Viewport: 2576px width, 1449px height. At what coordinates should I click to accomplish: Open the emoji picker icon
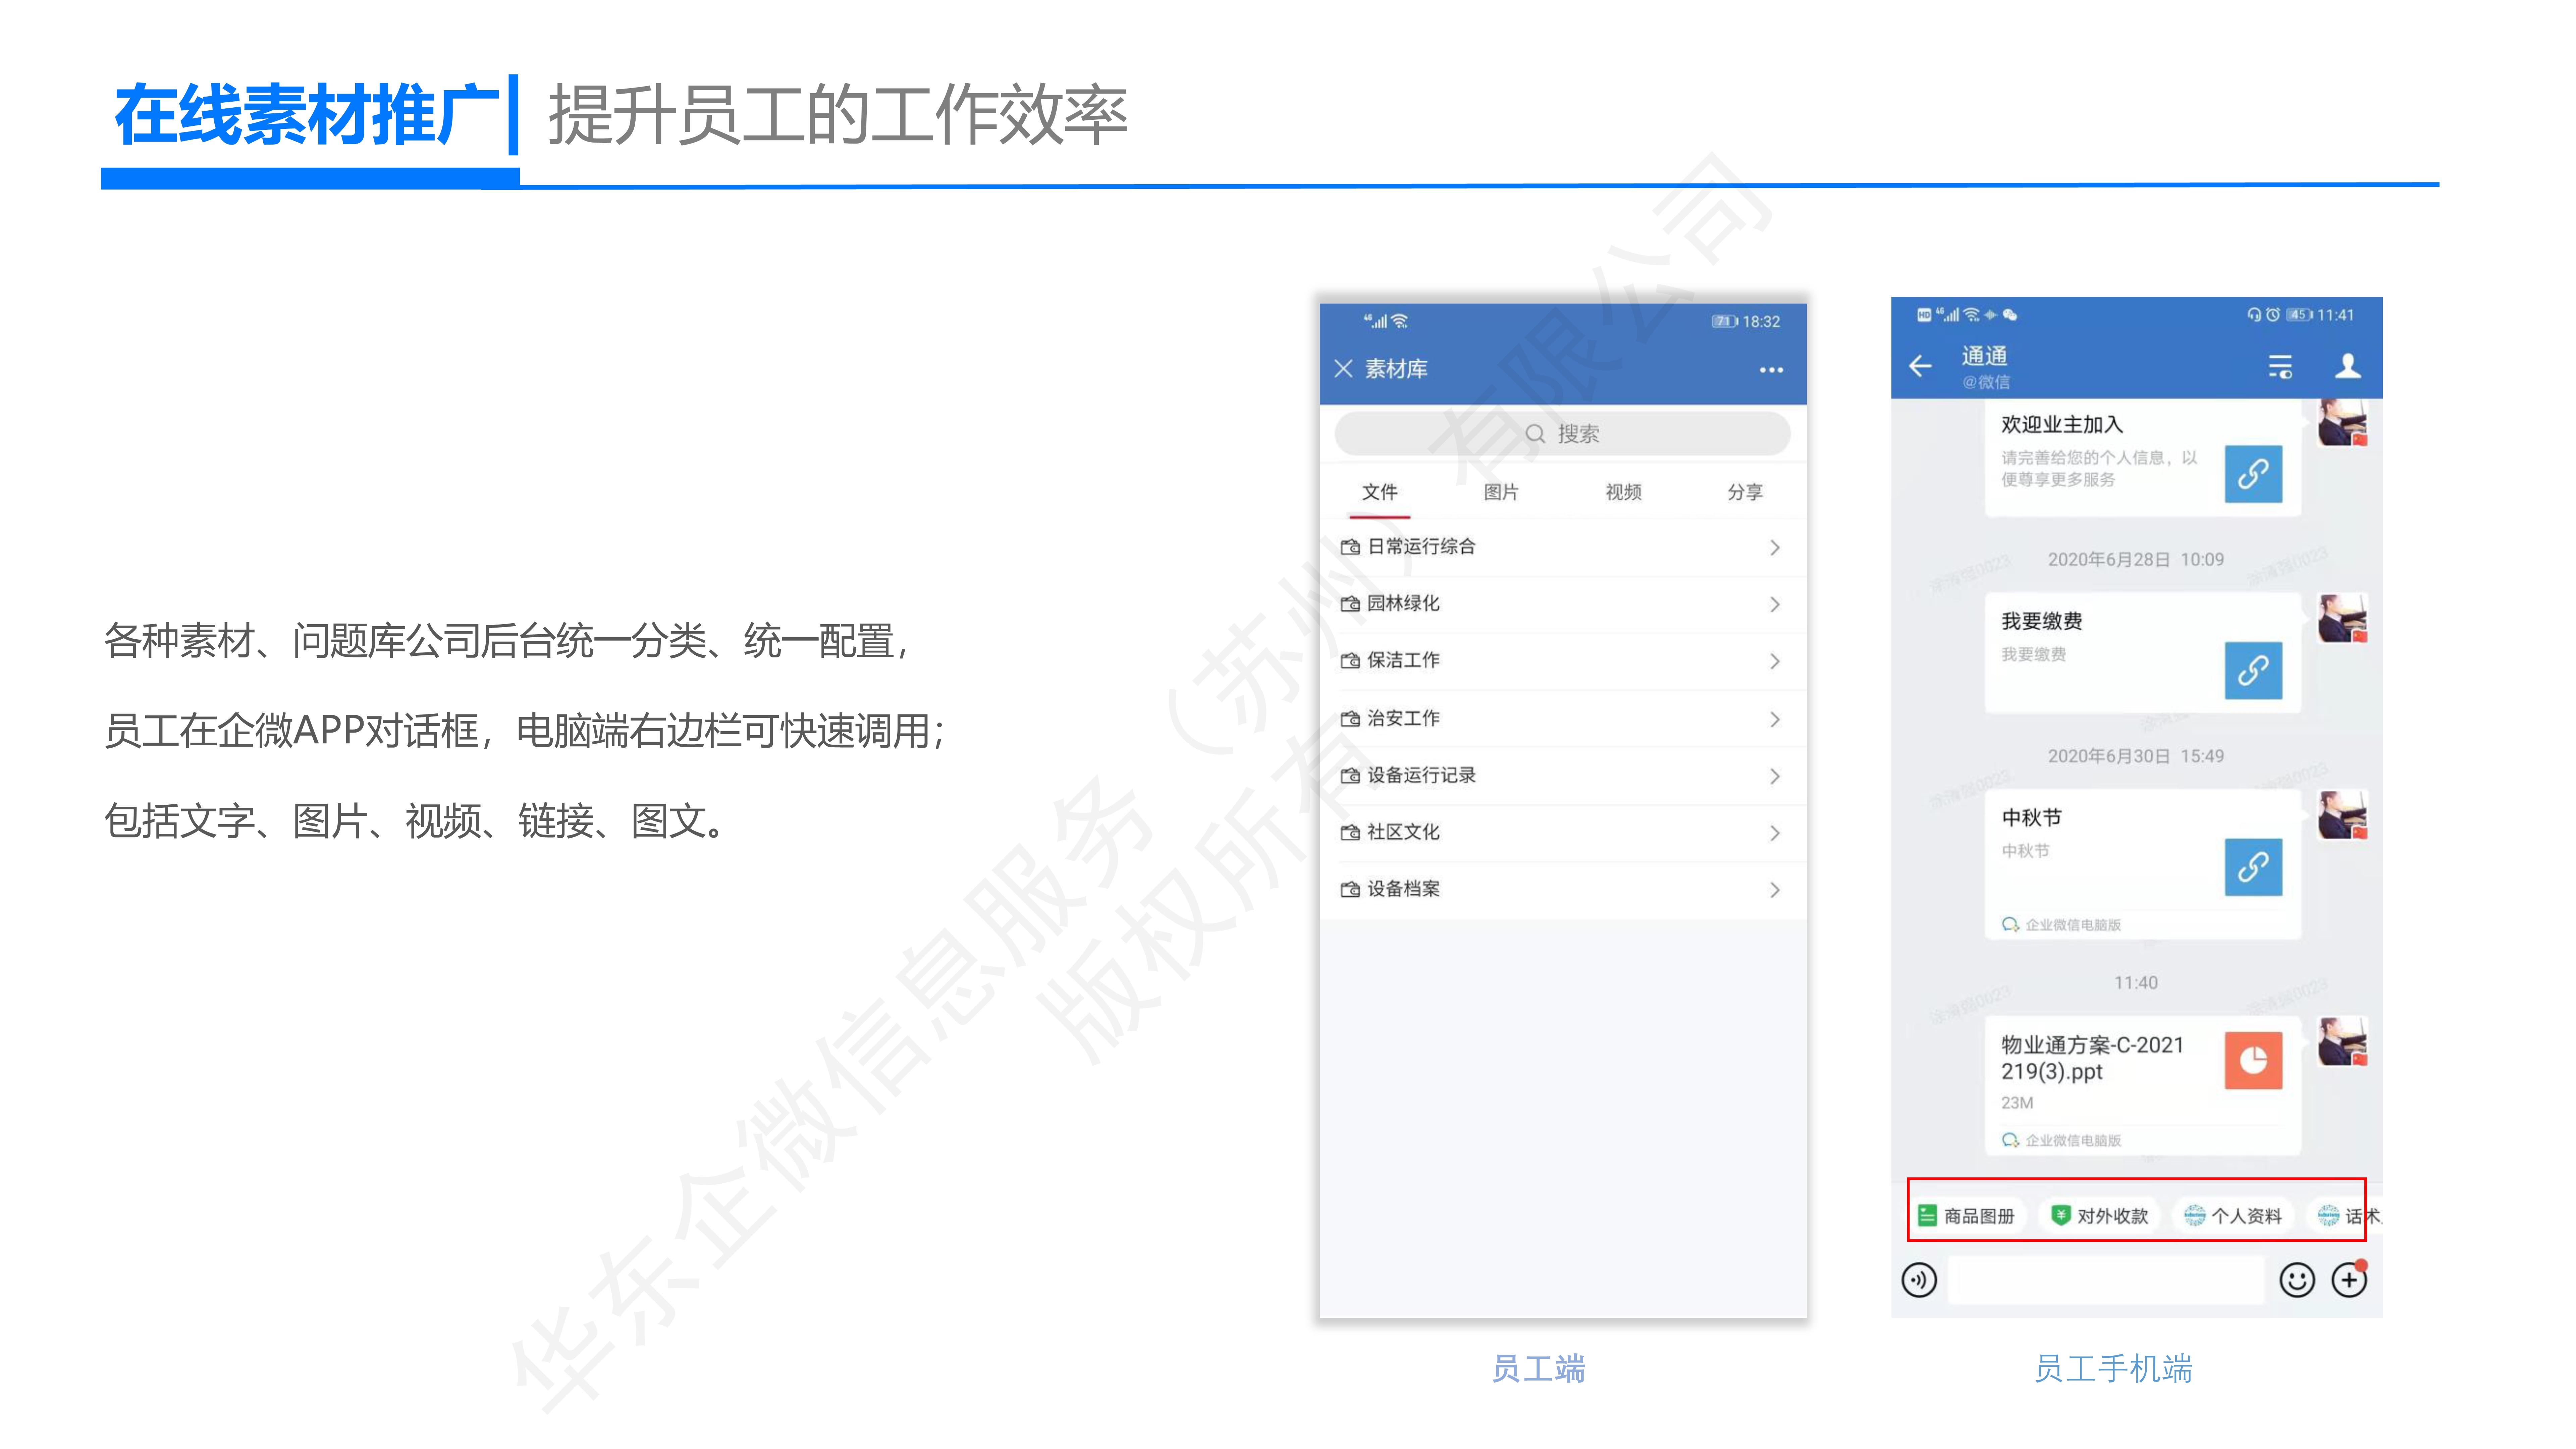[x=2297, y=1280]
